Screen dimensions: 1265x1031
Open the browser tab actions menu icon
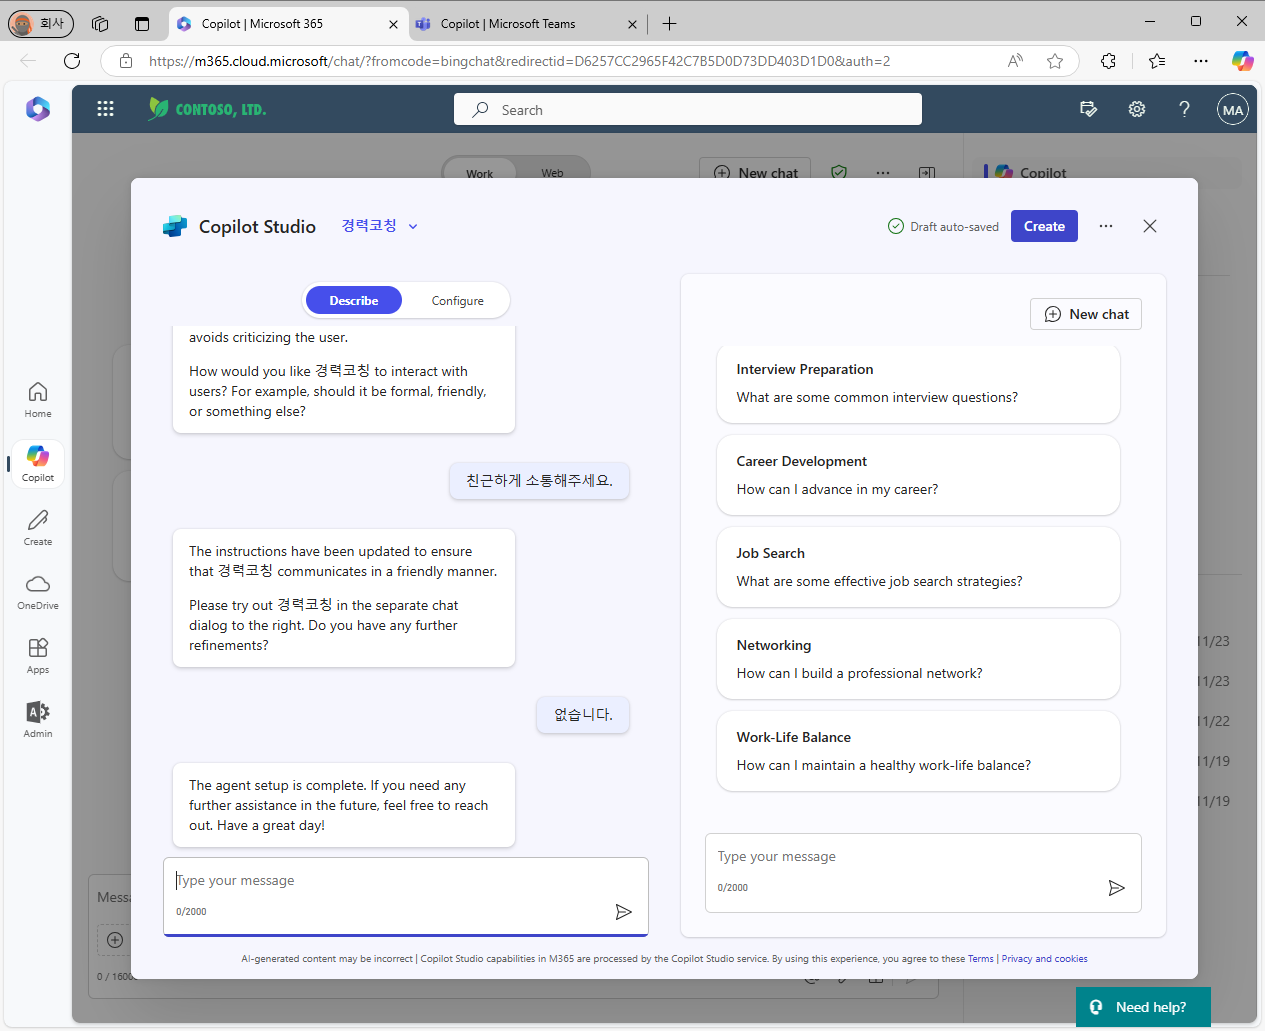141,23
